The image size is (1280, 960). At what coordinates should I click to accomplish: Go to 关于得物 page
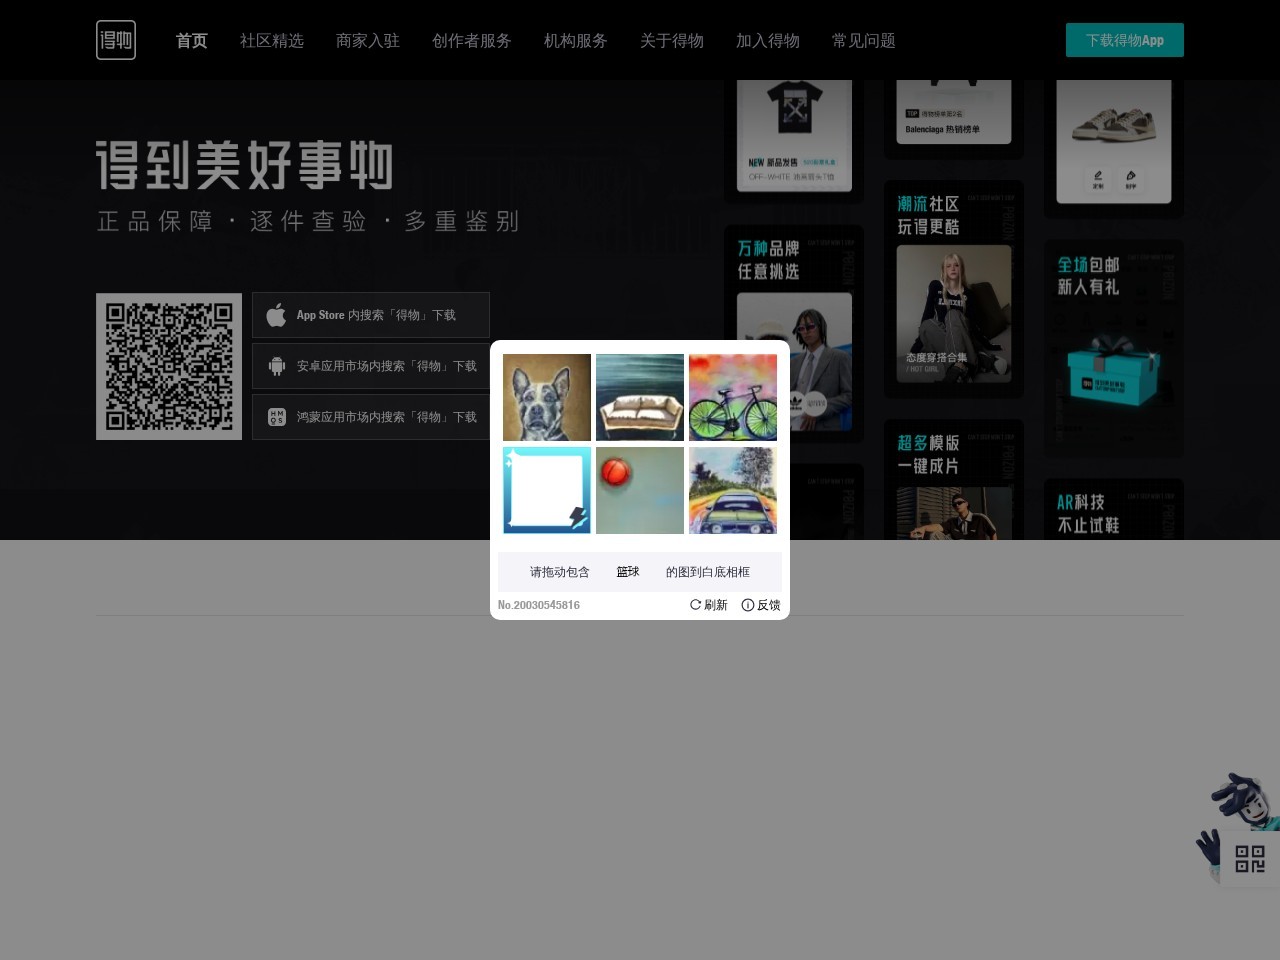[672, 41]
